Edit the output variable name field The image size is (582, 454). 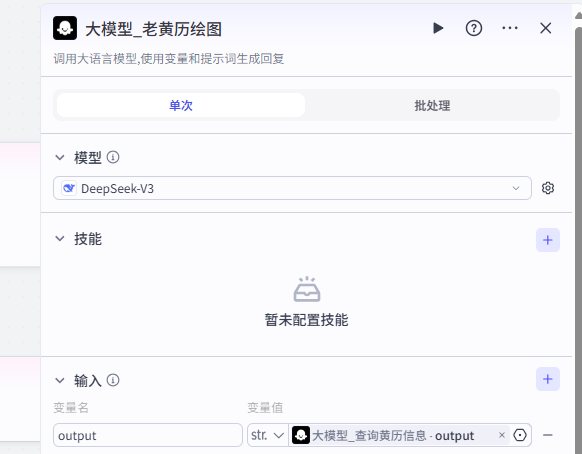(148, 435)
